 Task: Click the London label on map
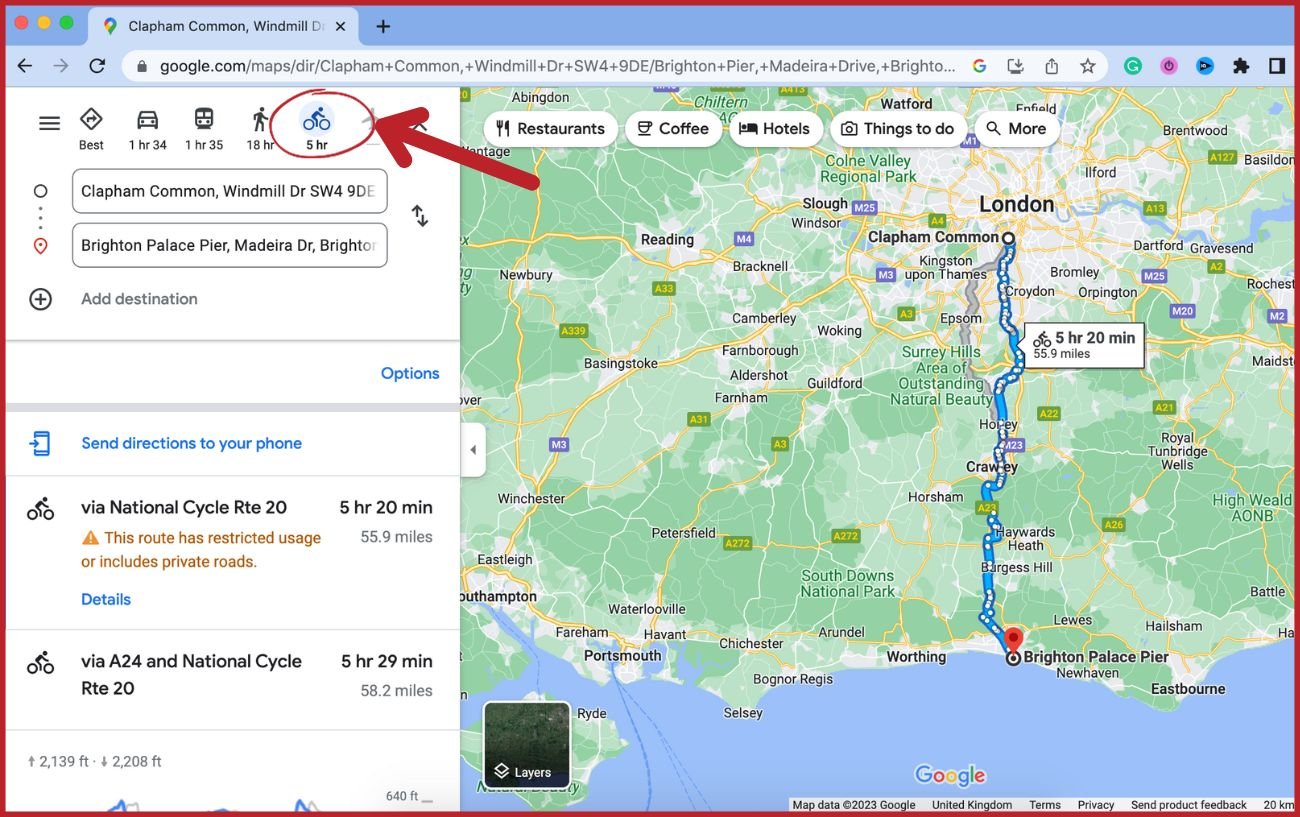point(1016,204)
